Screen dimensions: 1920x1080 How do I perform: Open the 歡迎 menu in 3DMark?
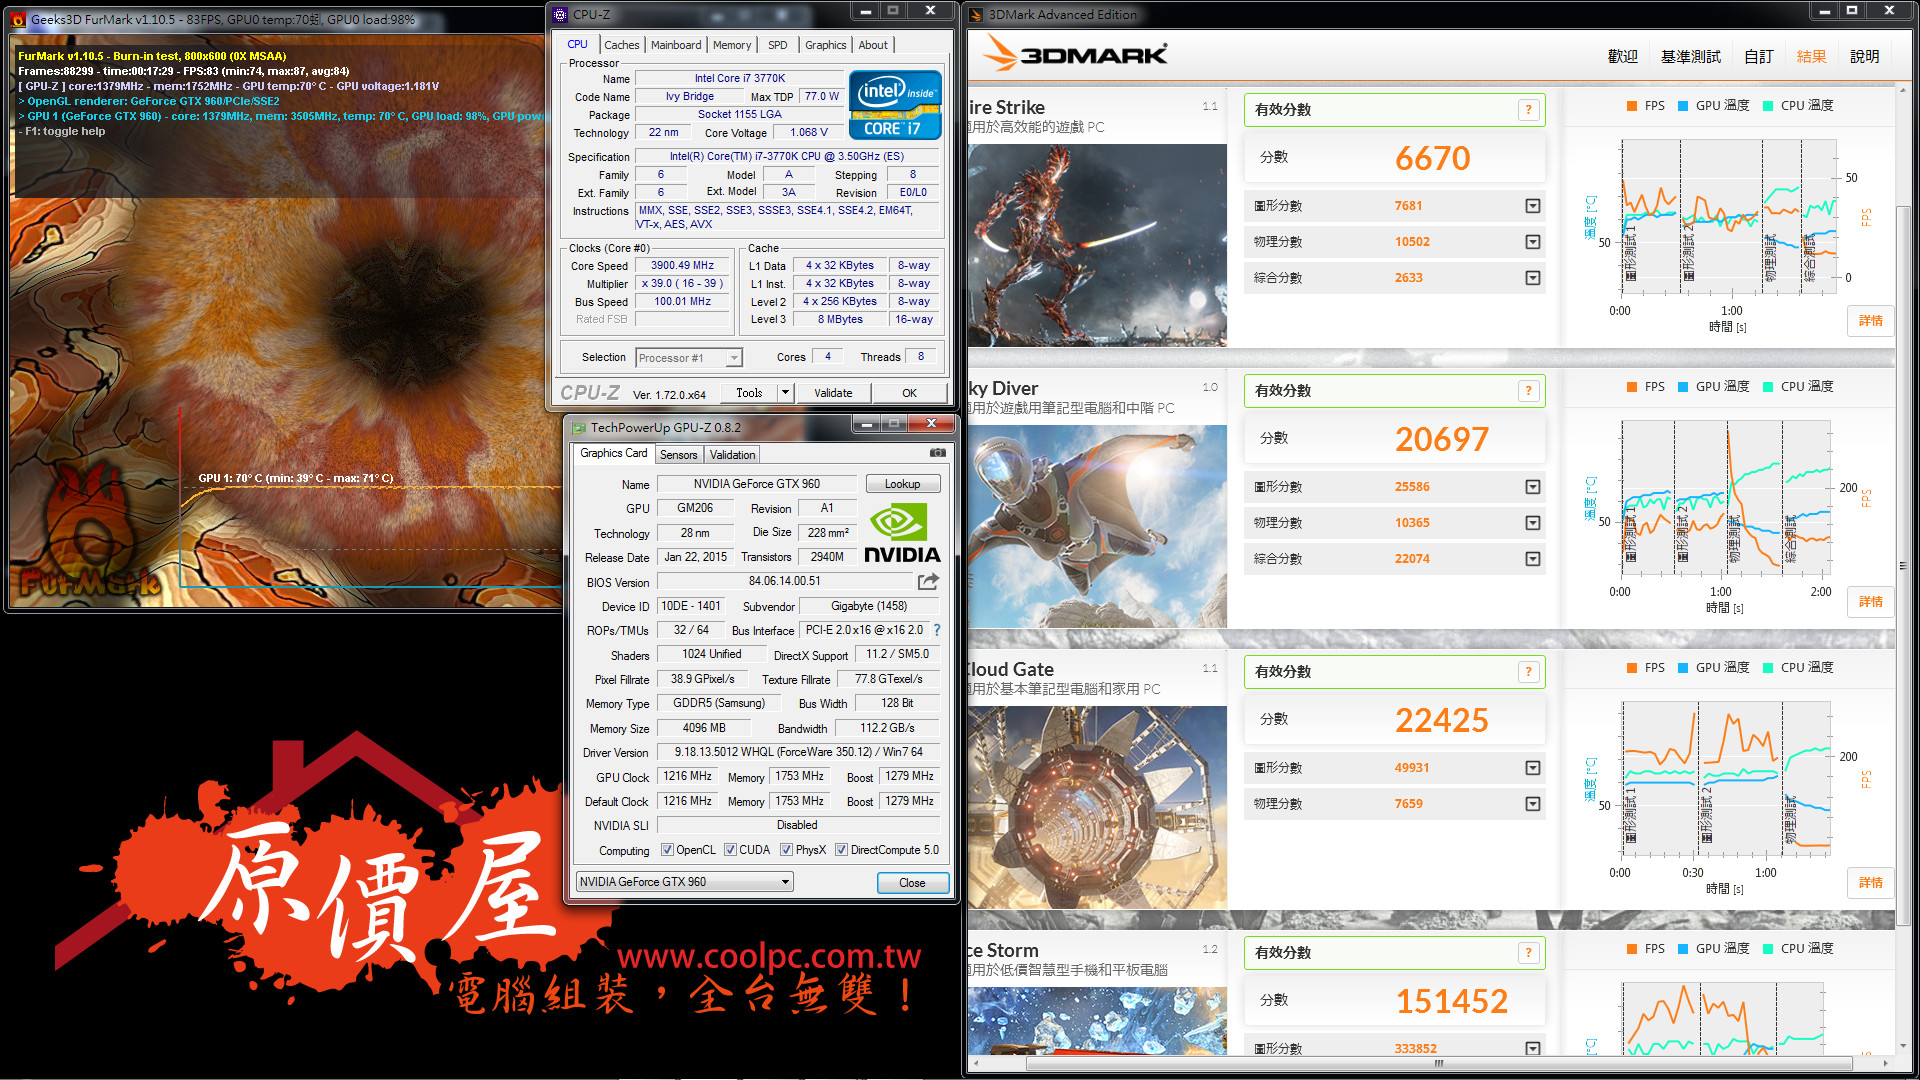[1622, 57]
